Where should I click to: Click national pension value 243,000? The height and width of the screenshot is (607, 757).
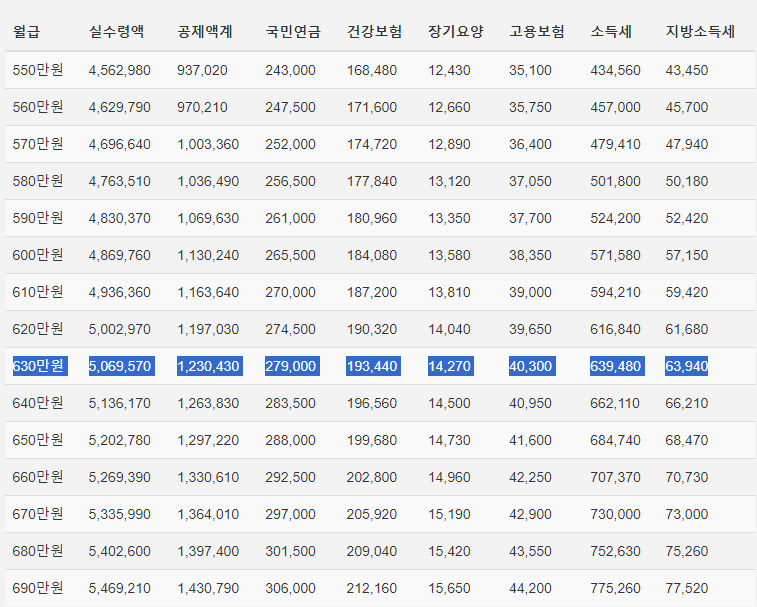click(x=290, y=71)
